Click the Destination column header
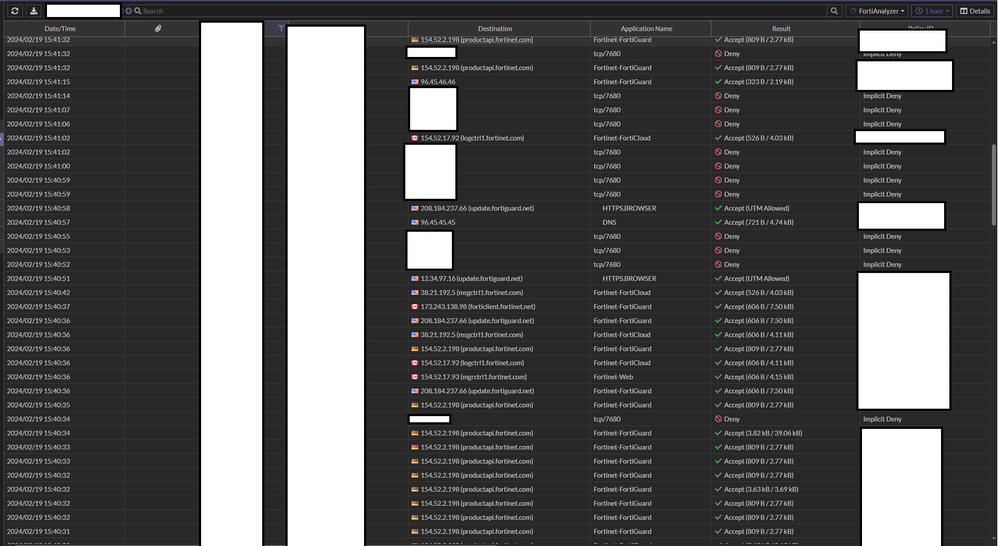The height and width of the screenshot is (546, 999). pos(495,29)
